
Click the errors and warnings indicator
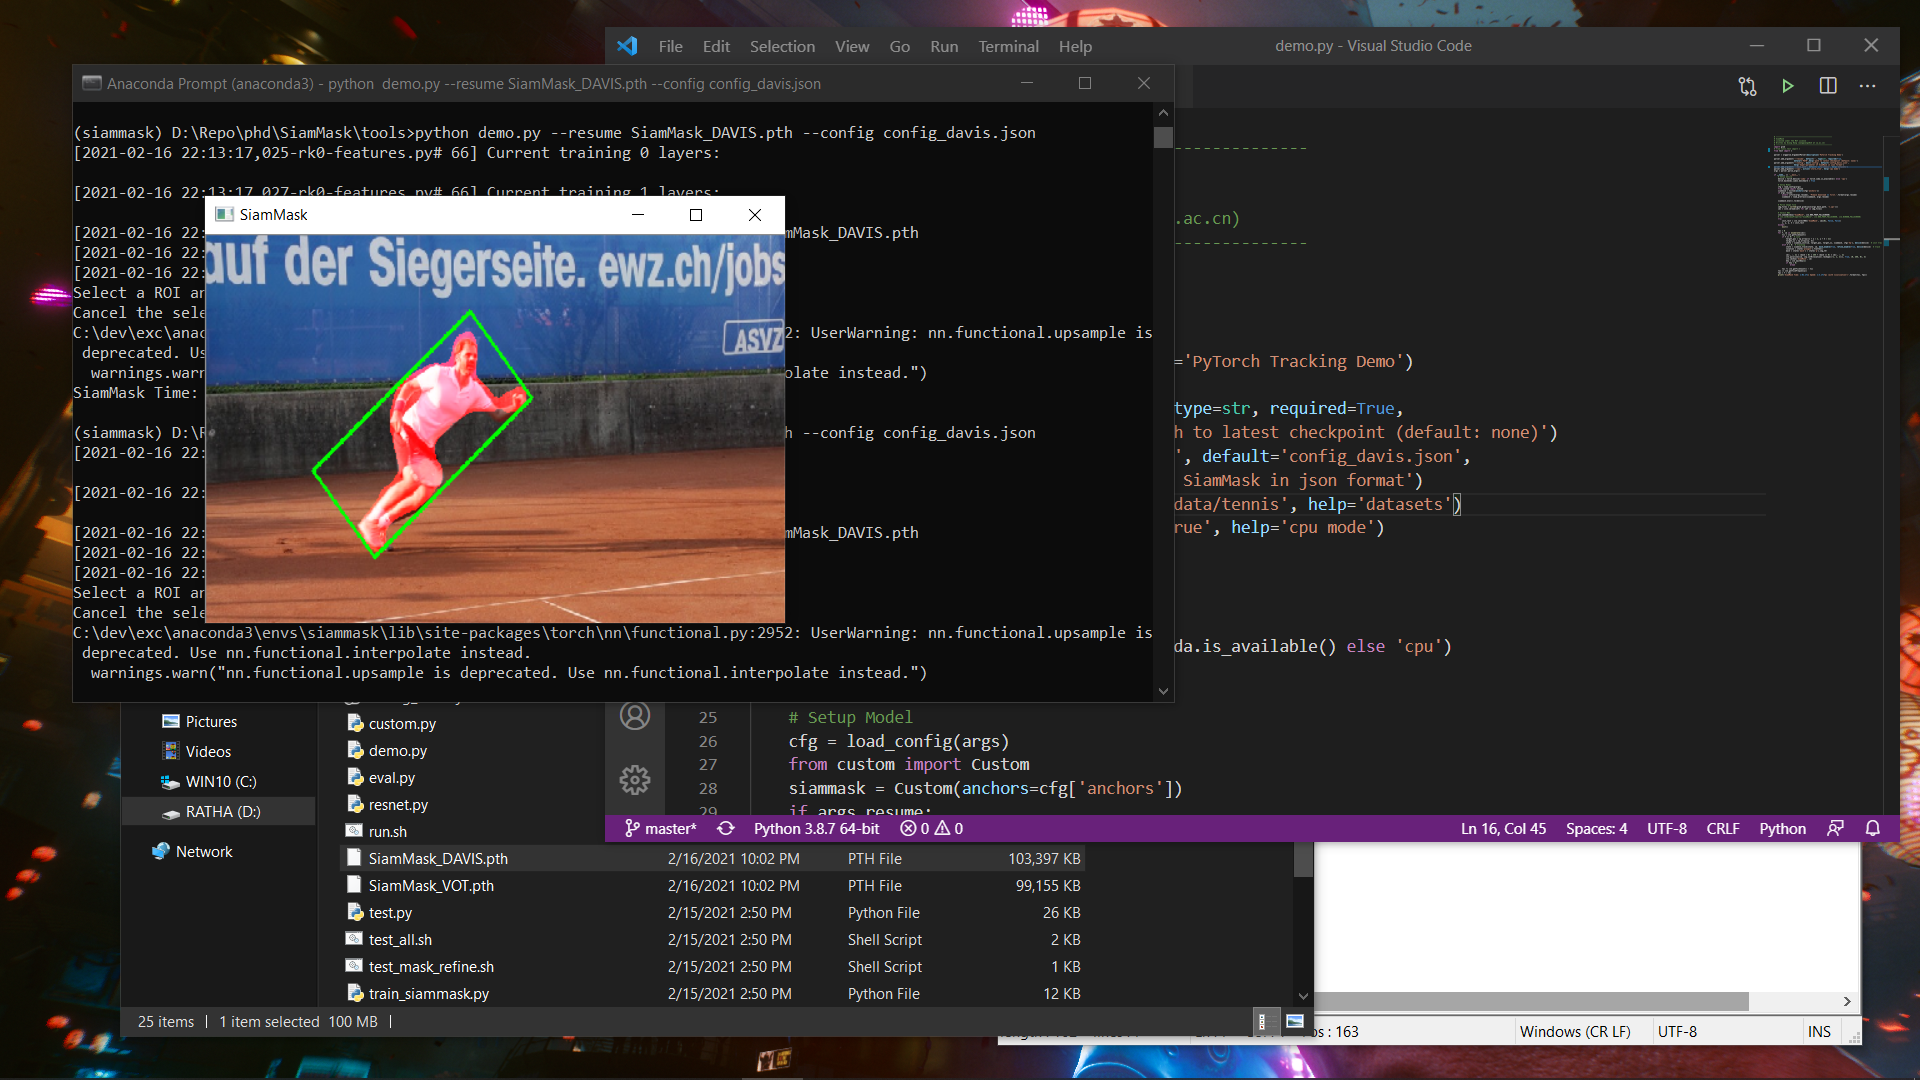(x=931, y=828)
